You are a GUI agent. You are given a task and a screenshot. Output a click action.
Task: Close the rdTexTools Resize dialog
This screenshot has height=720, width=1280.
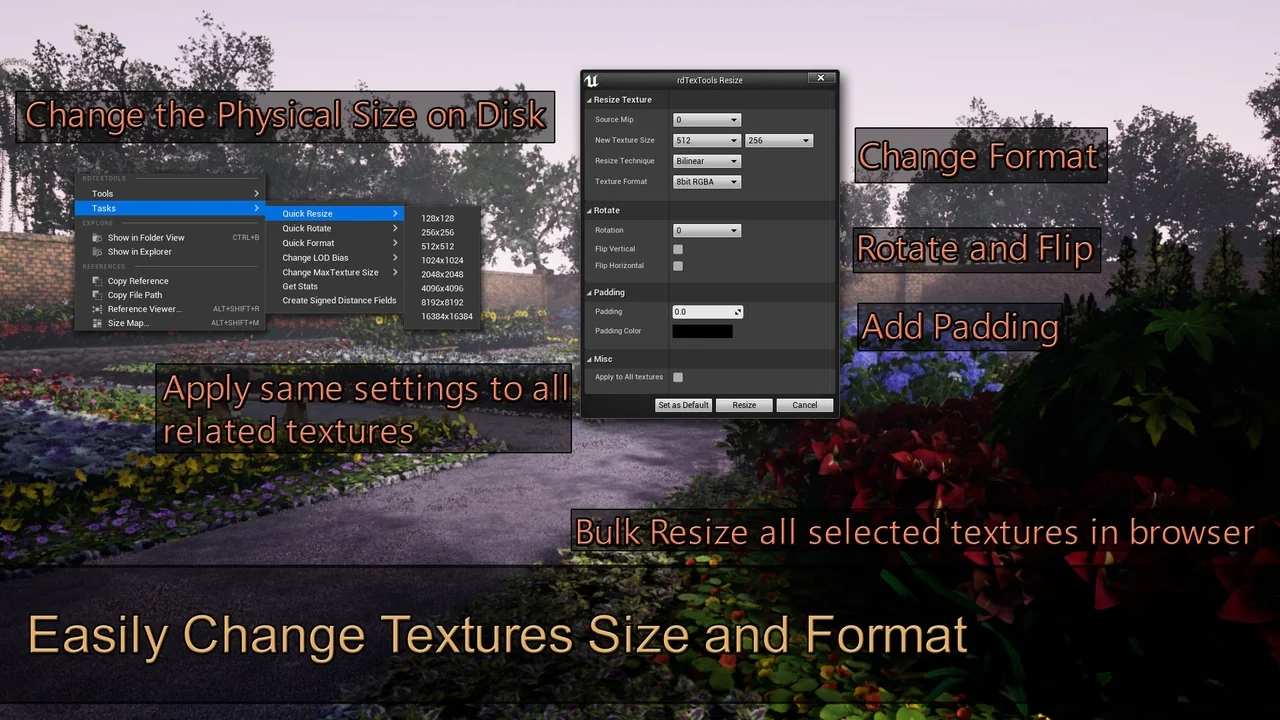tap(821, 78)
